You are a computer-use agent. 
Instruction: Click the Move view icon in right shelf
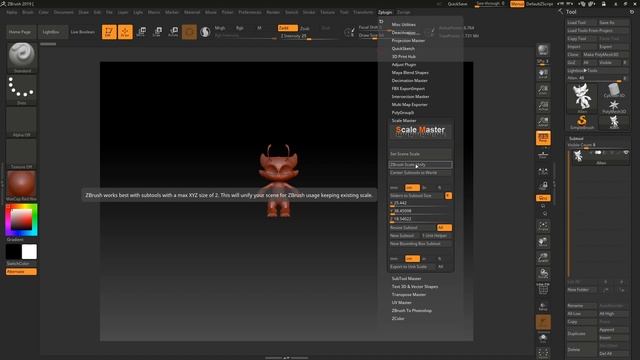(x=543, y=242)
